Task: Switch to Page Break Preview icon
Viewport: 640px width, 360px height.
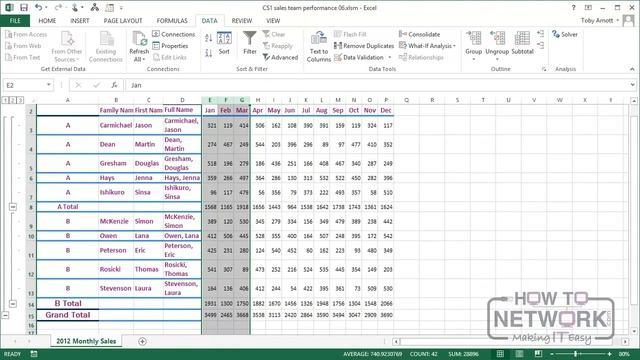Action: [538, 354]
